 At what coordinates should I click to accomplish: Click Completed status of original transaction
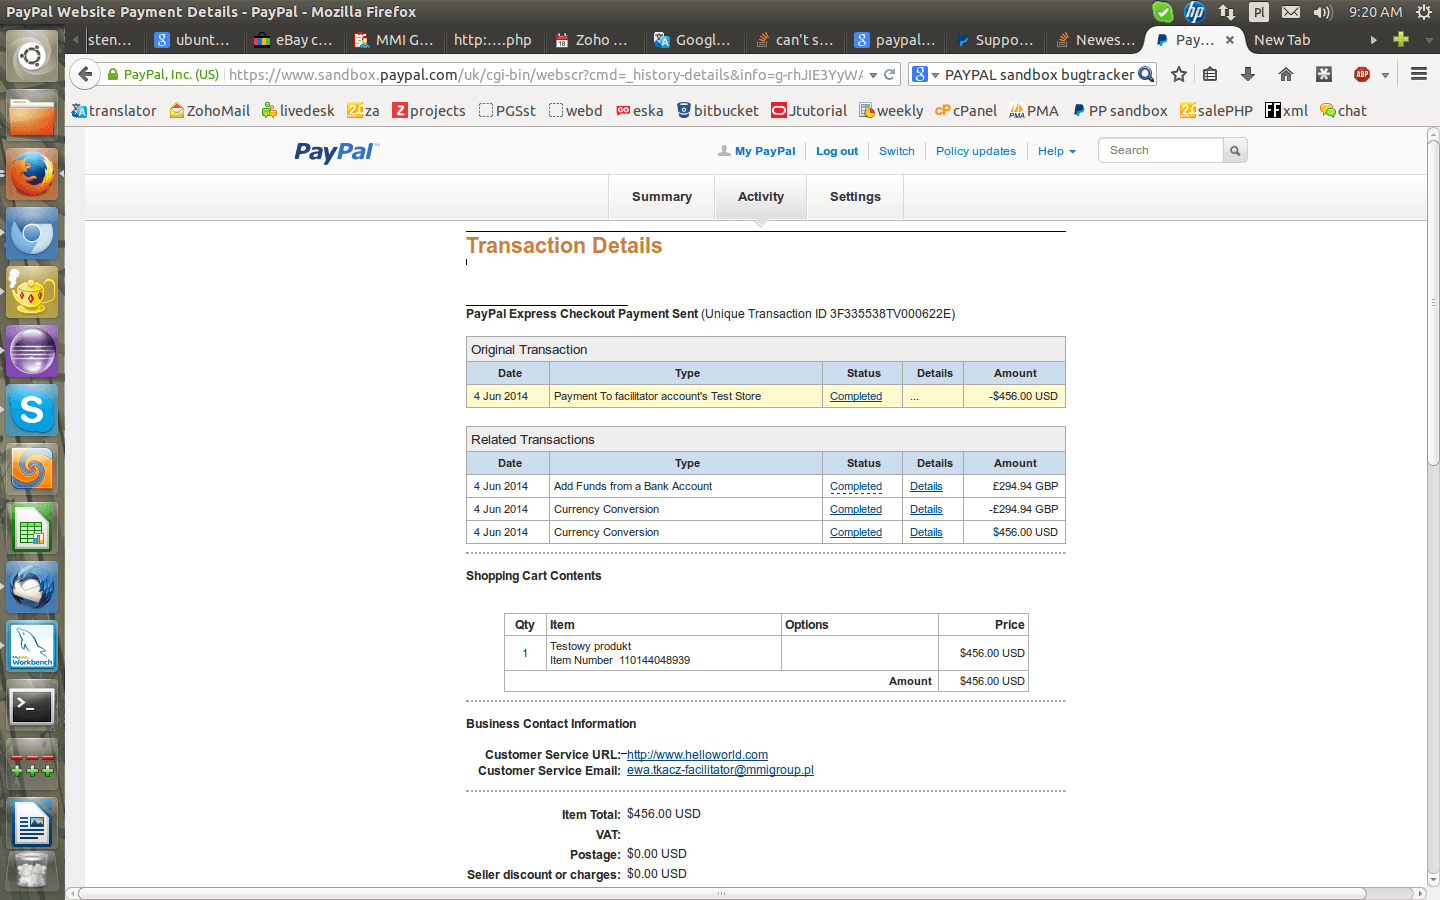pos(856,396)
